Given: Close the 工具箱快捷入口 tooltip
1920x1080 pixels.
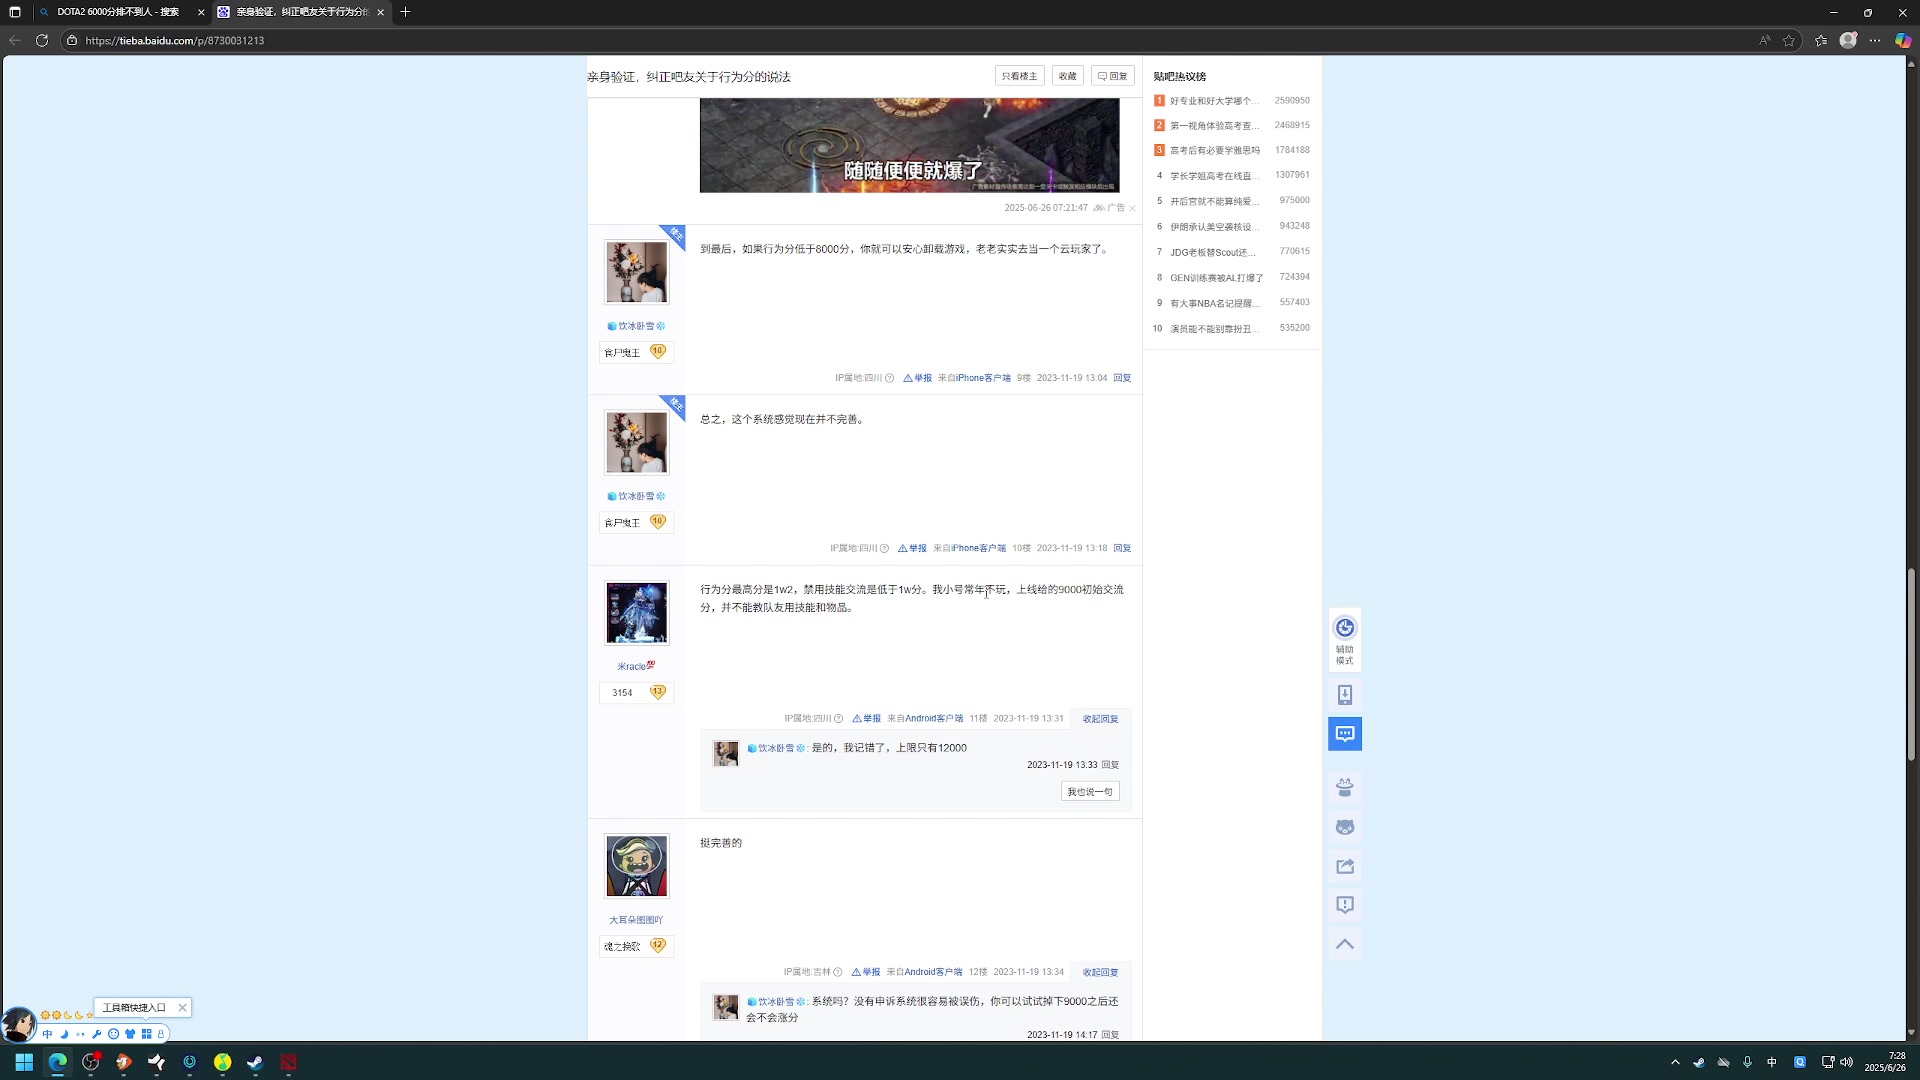Looking at the screenshot, I should (x=182, y=1007).
